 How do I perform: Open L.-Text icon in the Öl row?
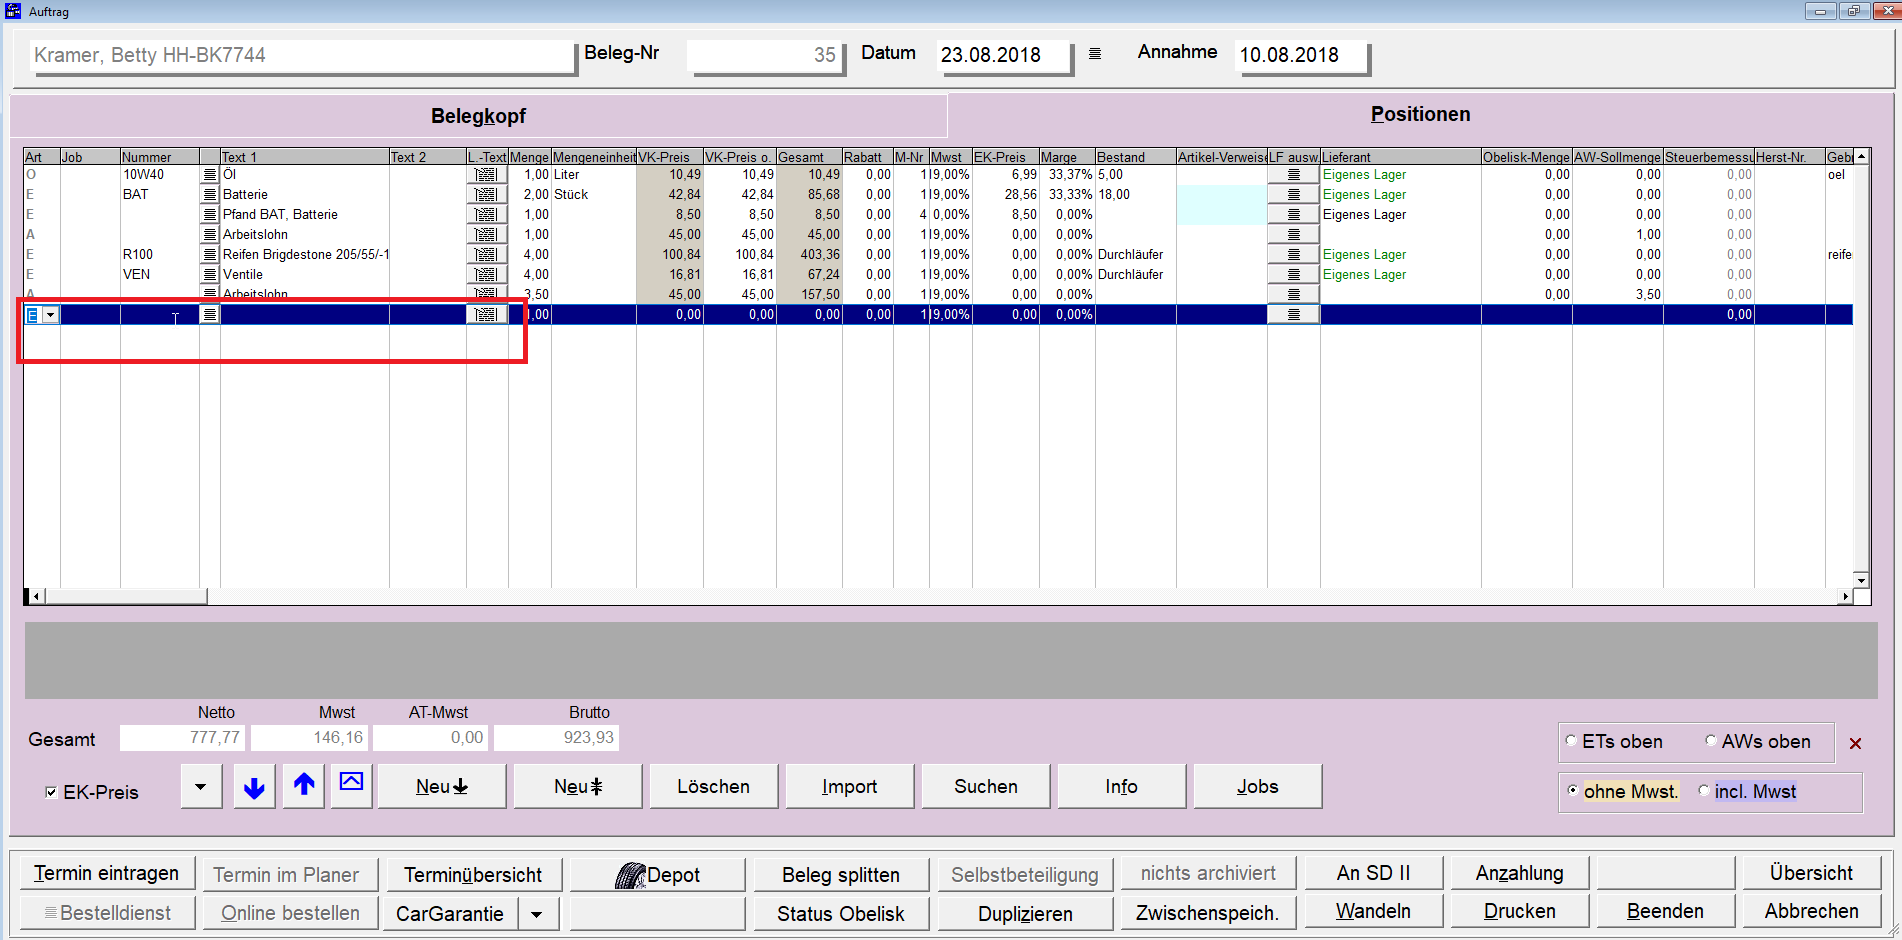(487, 174)
